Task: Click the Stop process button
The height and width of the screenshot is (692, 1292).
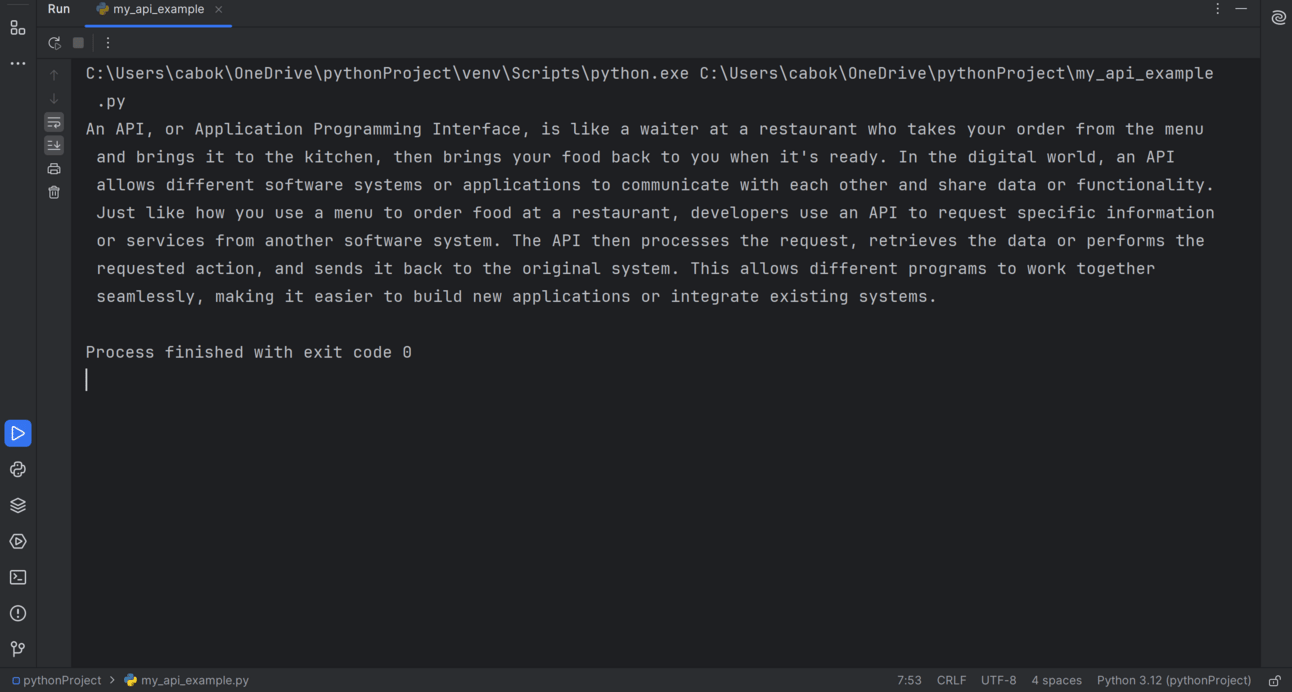Action: tap(79, 43)
